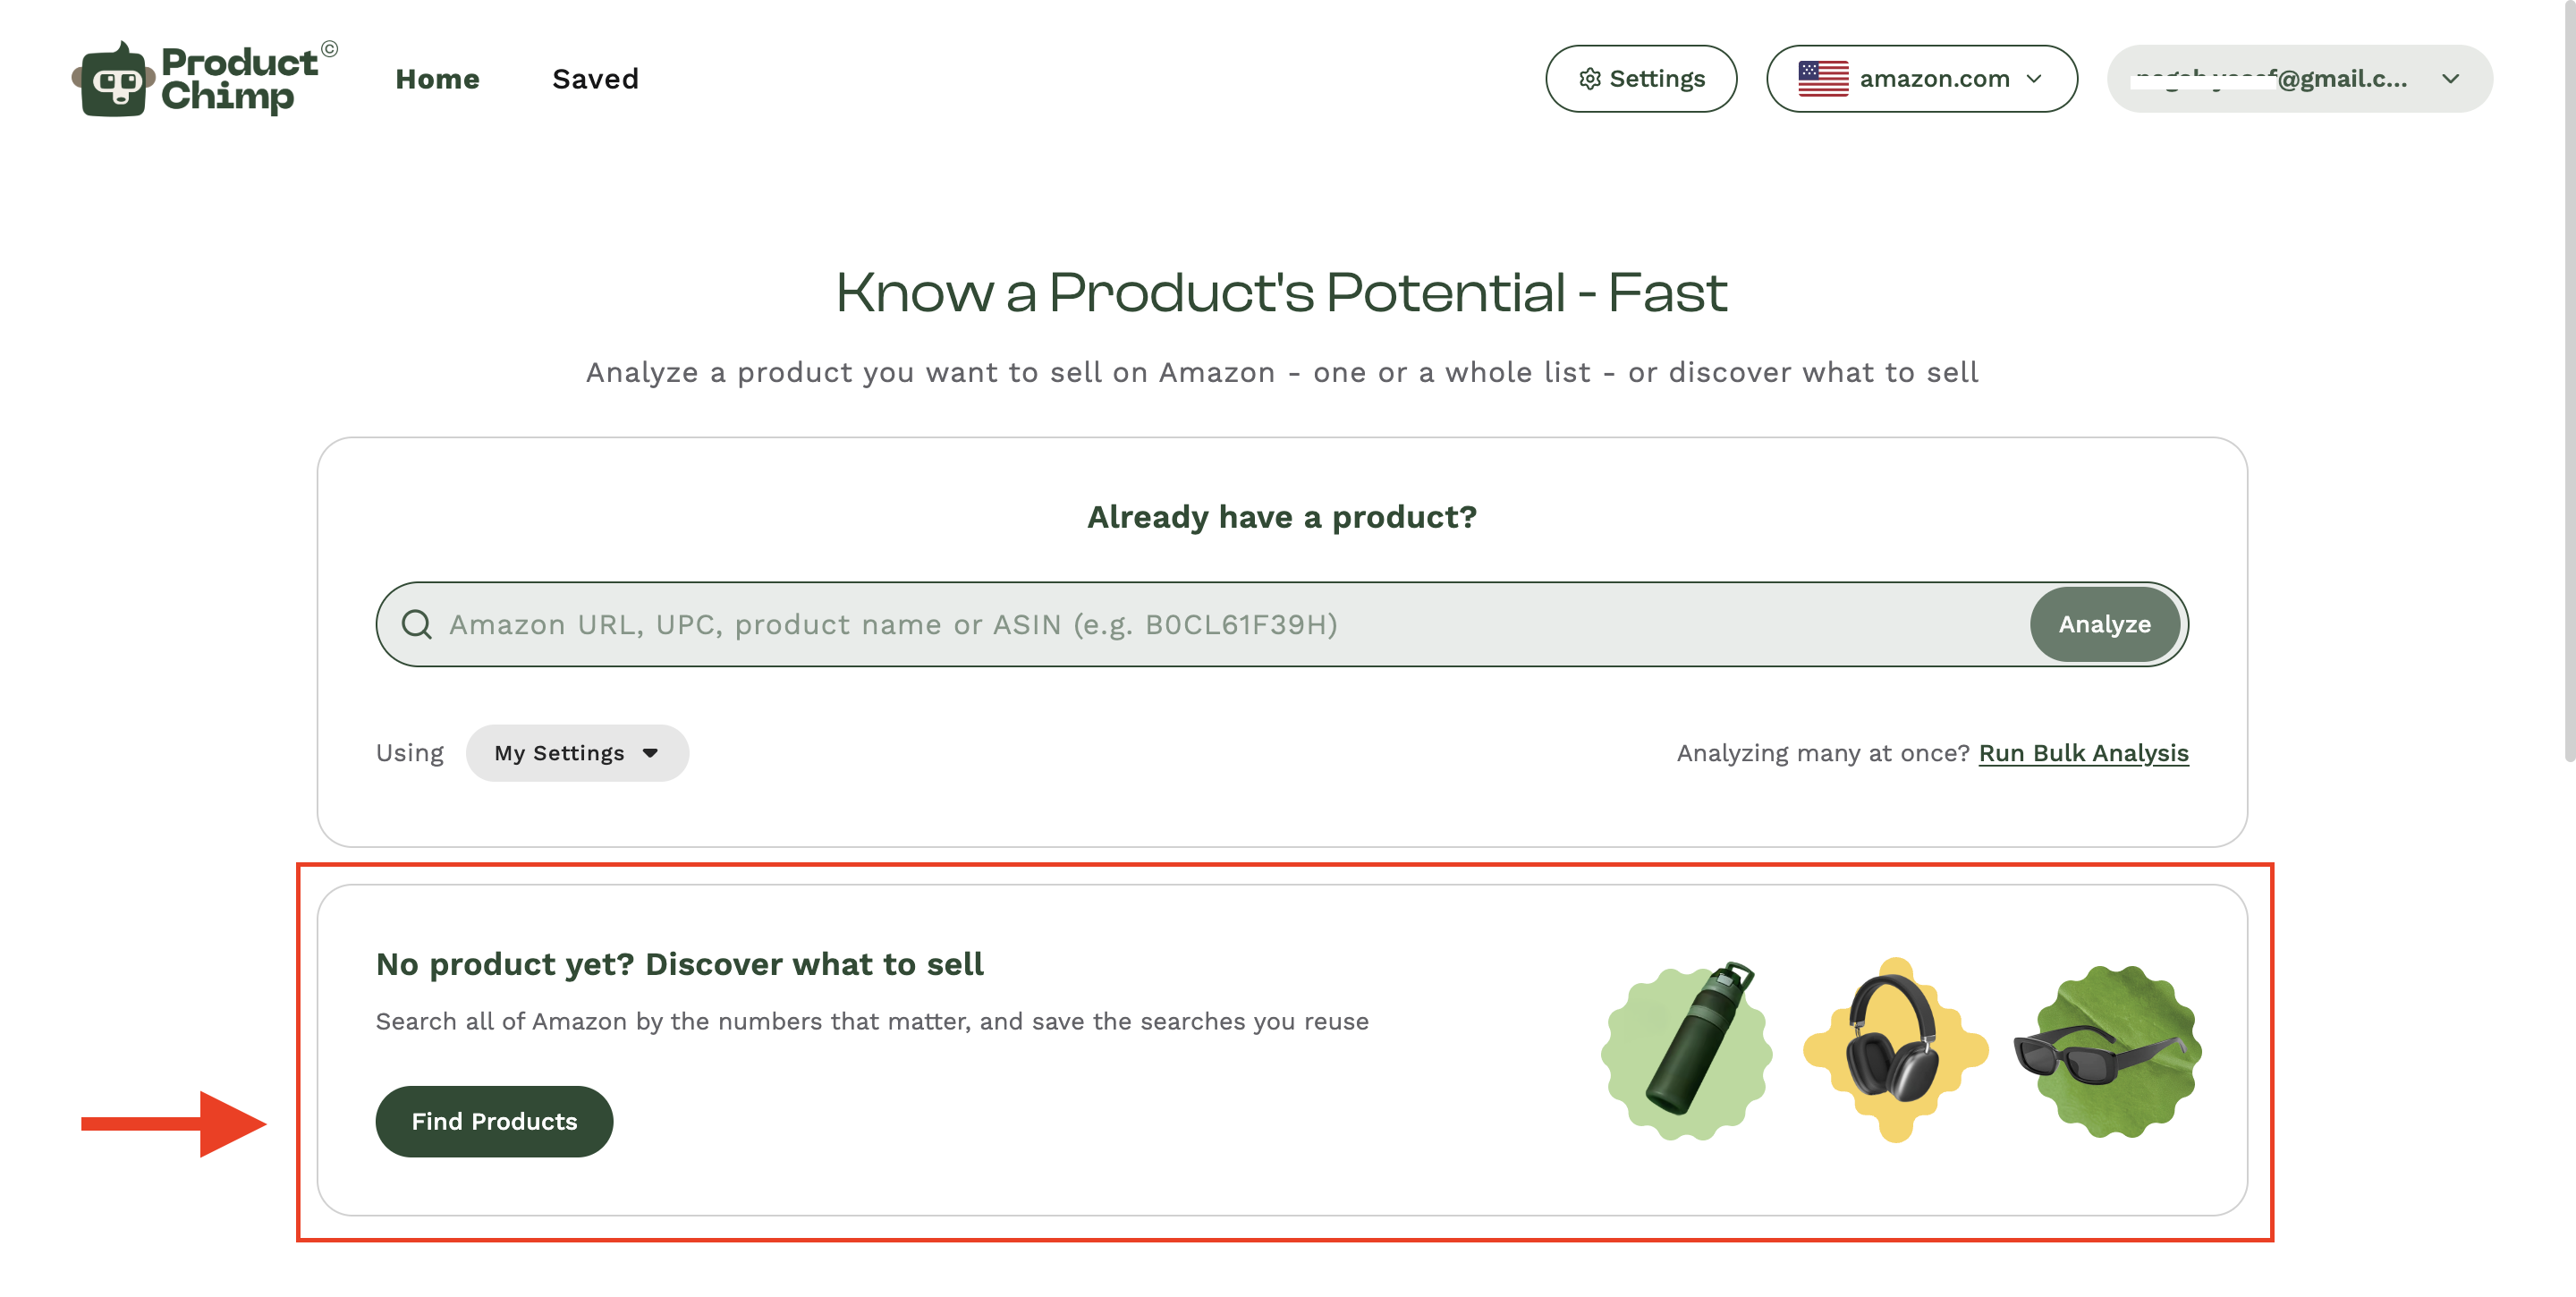
Task: Click the search magnifier icon
Action: pos(416,625)
